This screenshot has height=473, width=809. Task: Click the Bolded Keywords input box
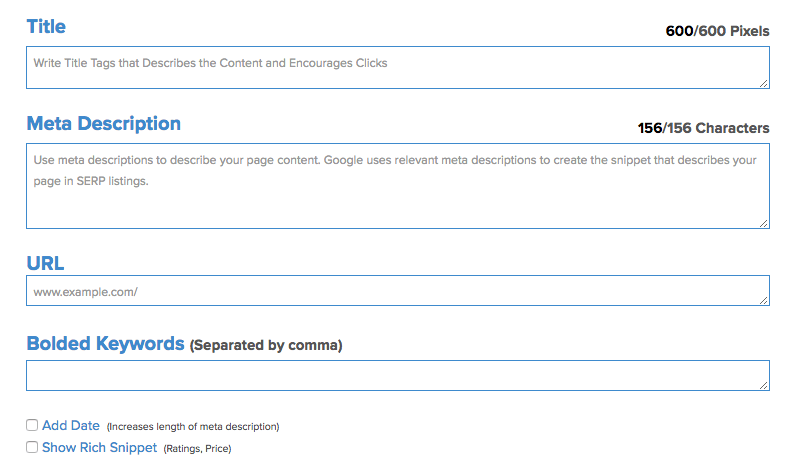397,375
